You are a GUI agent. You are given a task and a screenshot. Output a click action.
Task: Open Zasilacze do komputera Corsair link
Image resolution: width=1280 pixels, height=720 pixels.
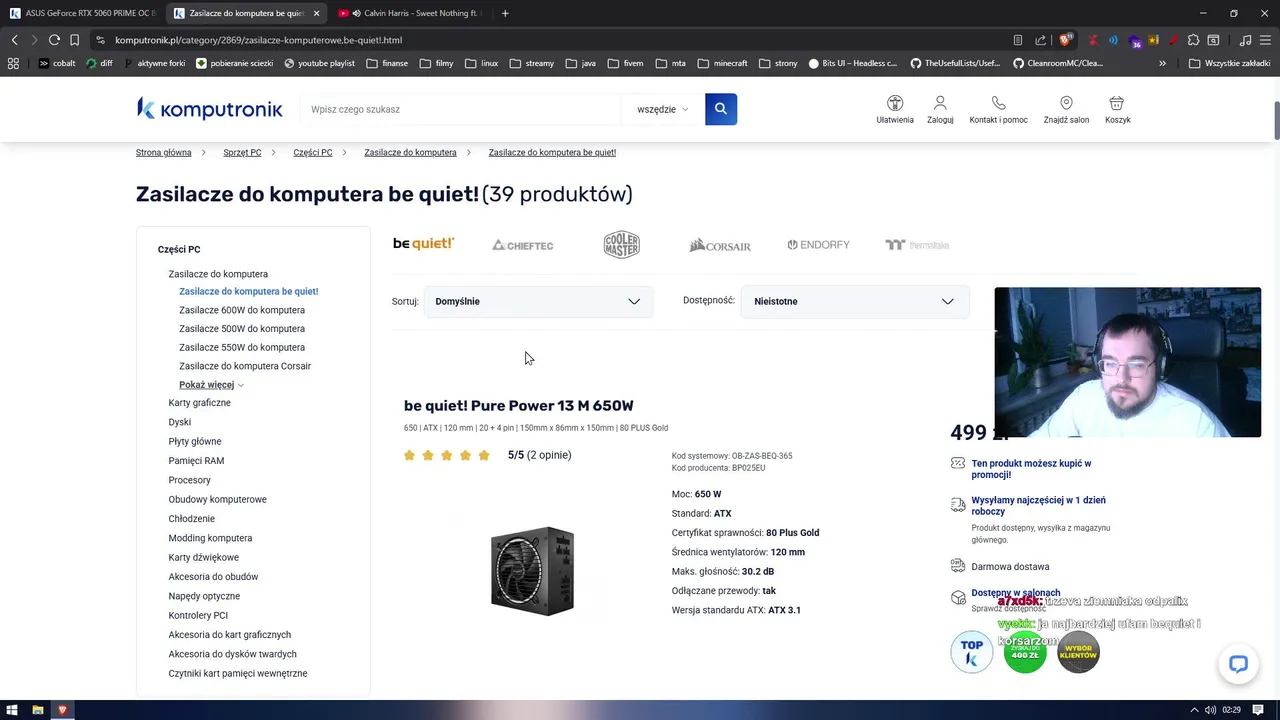245,366
